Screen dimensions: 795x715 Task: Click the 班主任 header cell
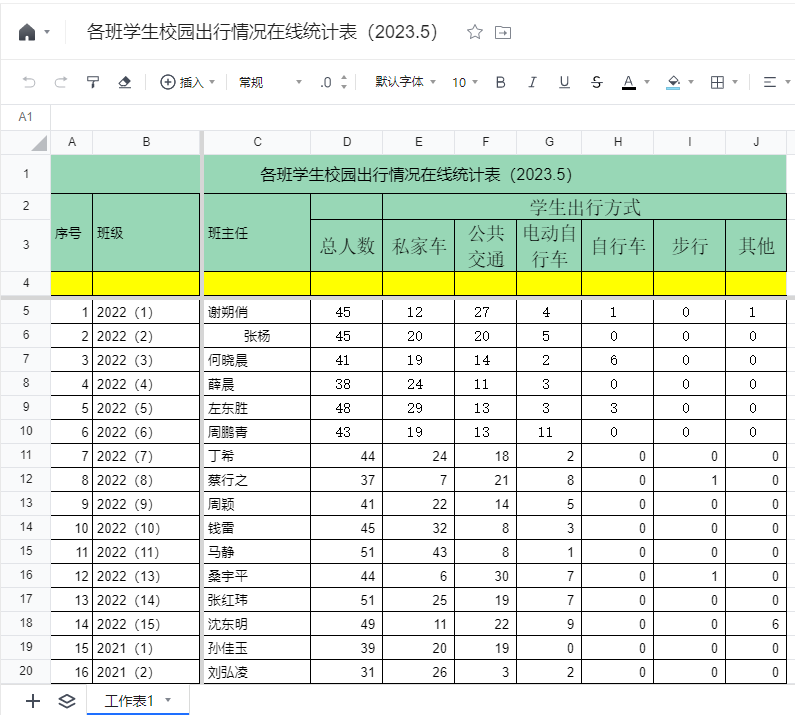pyautogui.click(x=257, y=233)
